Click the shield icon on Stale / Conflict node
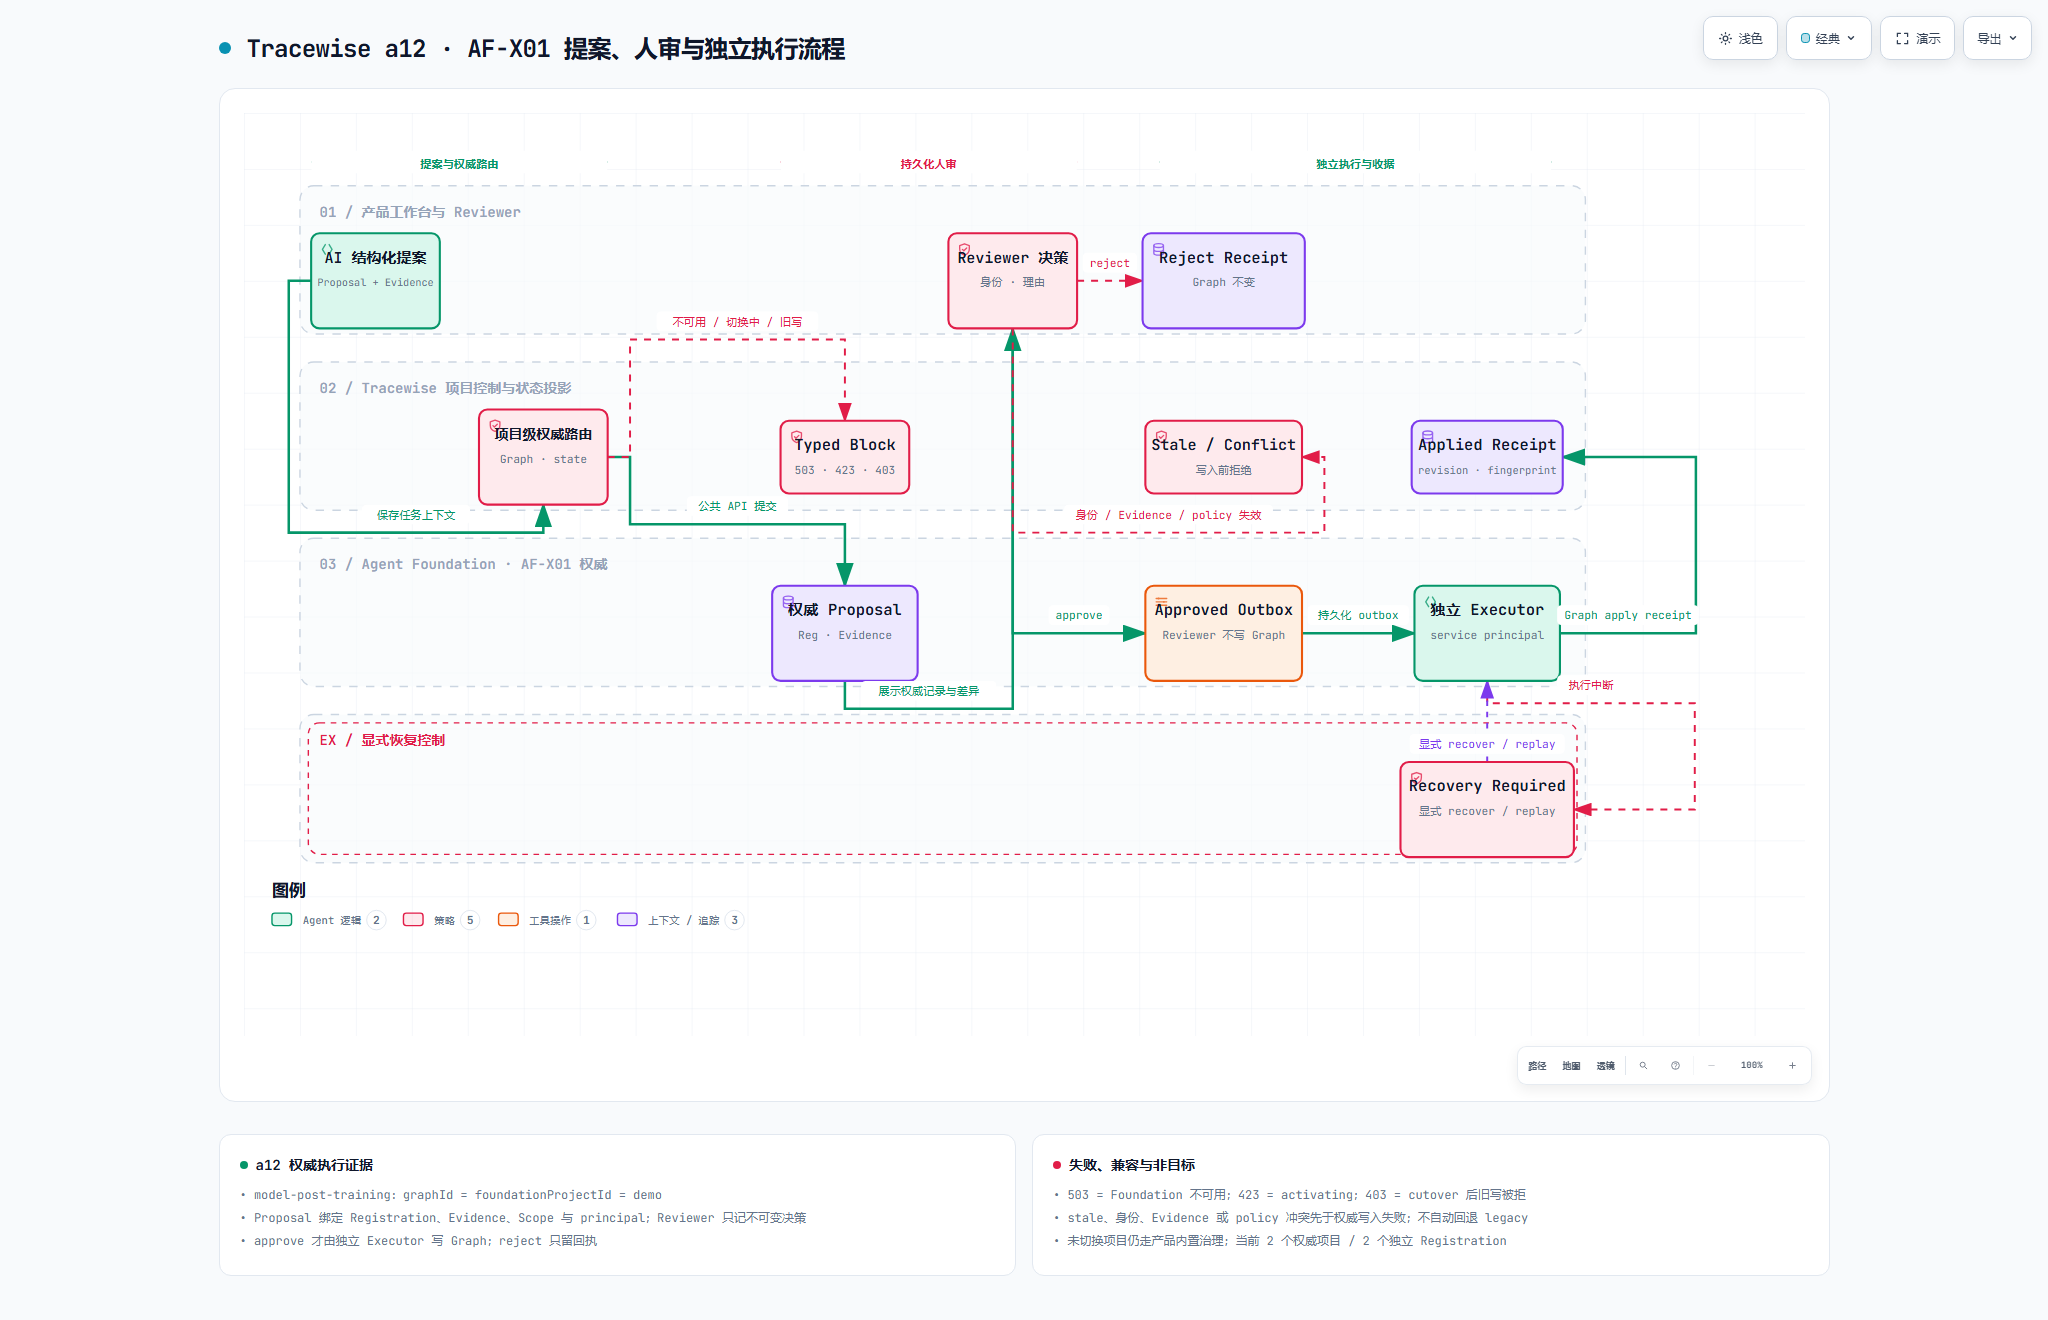The image size is (2048, 1320). click(x=1162, y=436)
